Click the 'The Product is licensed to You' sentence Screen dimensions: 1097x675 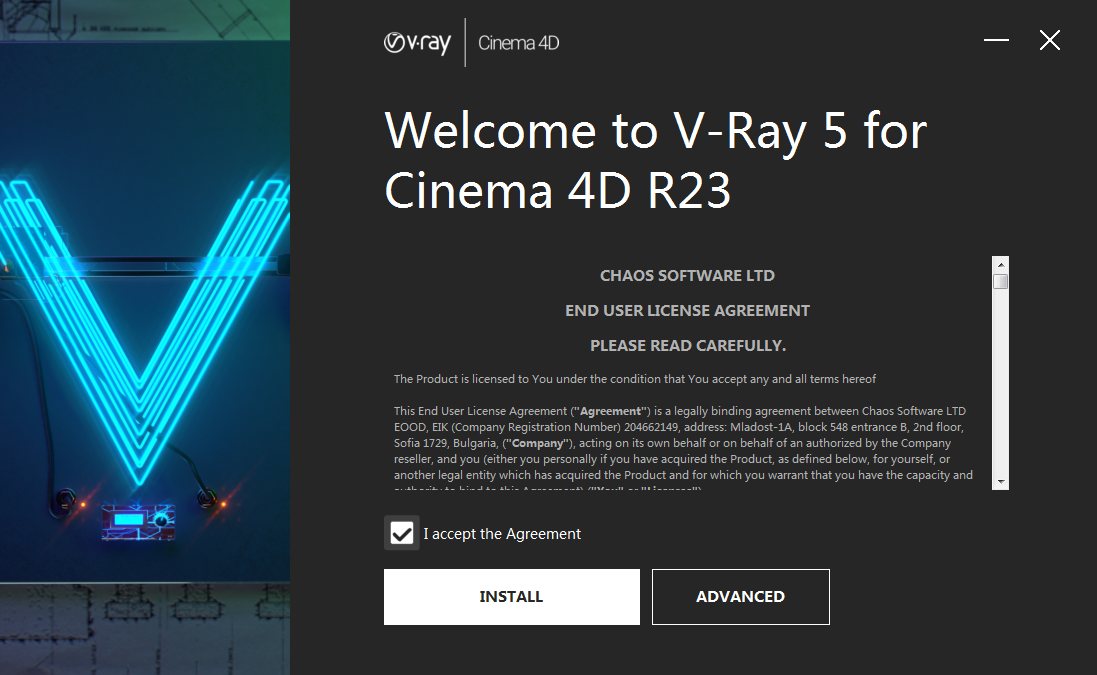[634, 379]
